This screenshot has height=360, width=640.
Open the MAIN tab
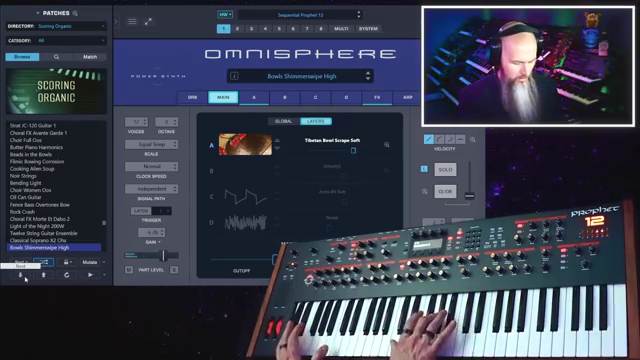click(223, 98)
